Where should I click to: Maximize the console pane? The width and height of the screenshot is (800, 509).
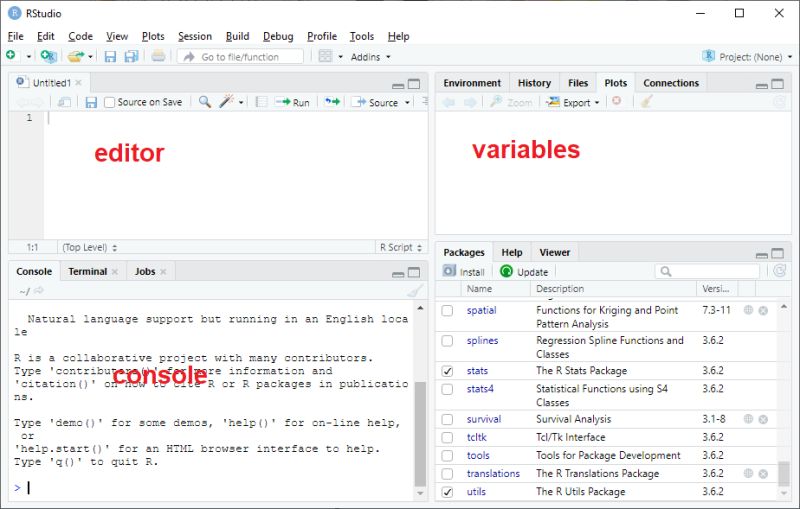pos(414,272)
